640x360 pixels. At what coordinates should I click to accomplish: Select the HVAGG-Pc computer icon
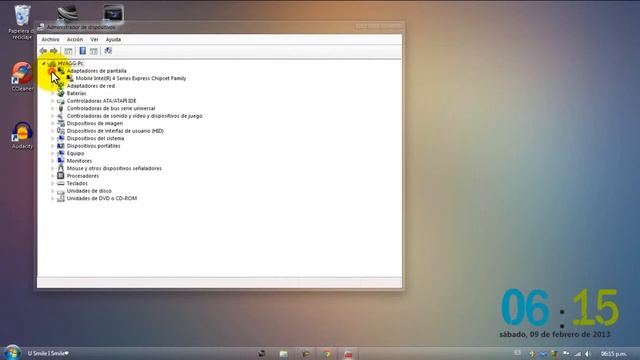click(52, 63)
